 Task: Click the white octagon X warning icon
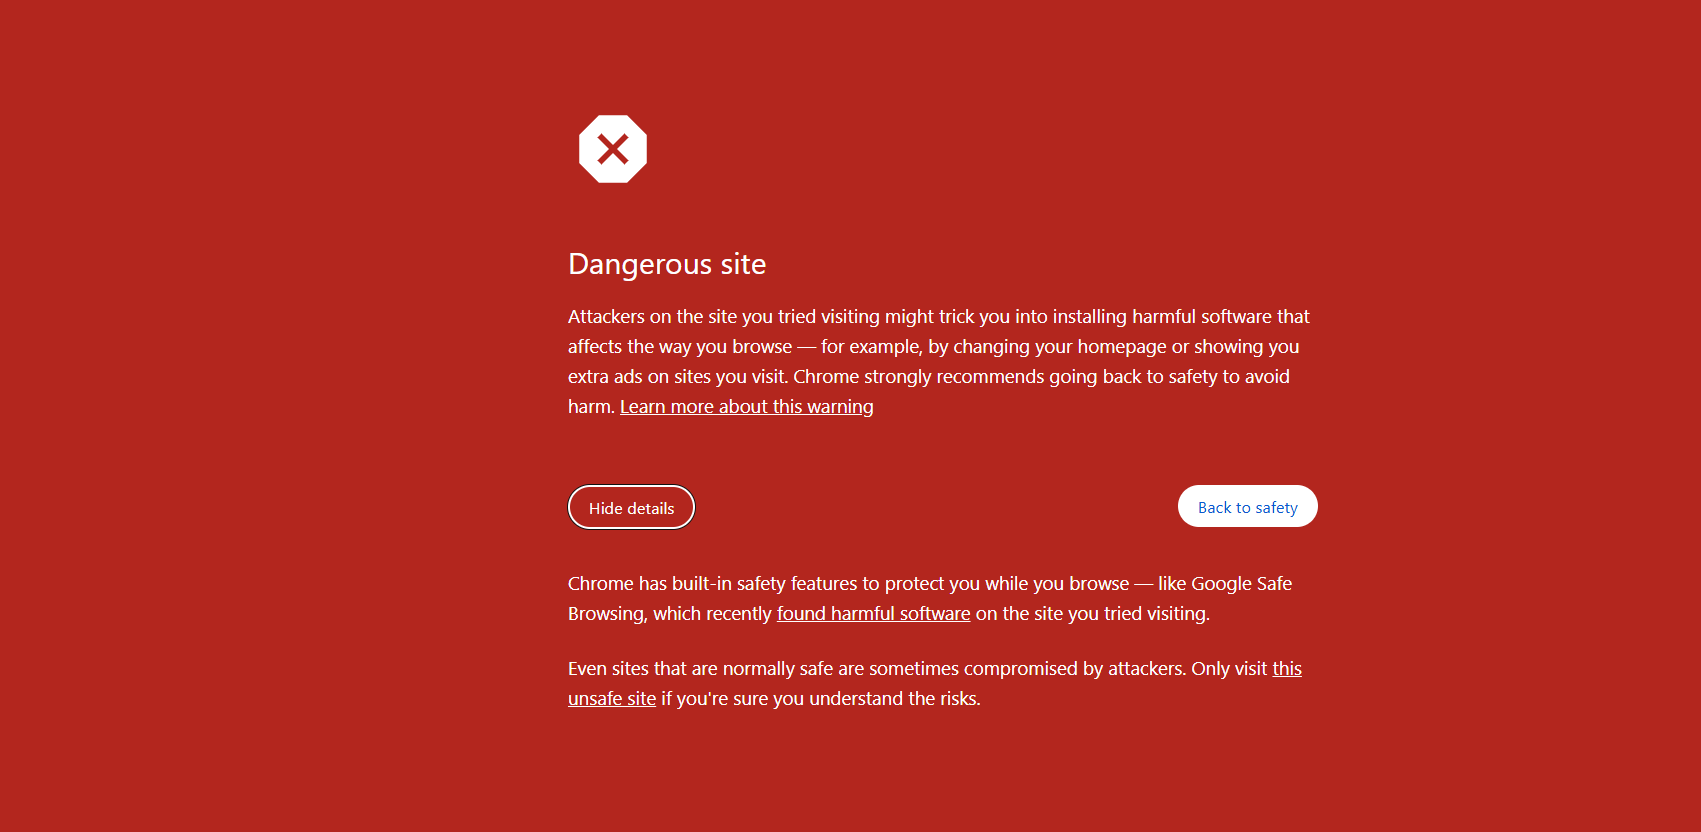coord(613,149)
